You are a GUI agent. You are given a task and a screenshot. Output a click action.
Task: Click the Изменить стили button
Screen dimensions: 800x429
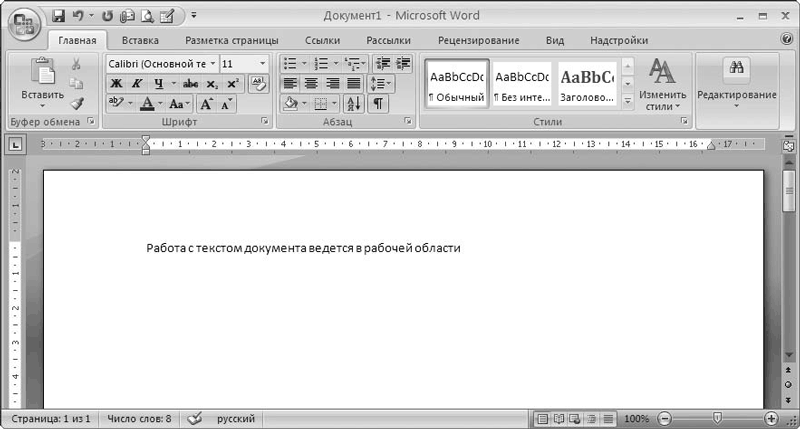pyautogui.click(x=661, y=84)
